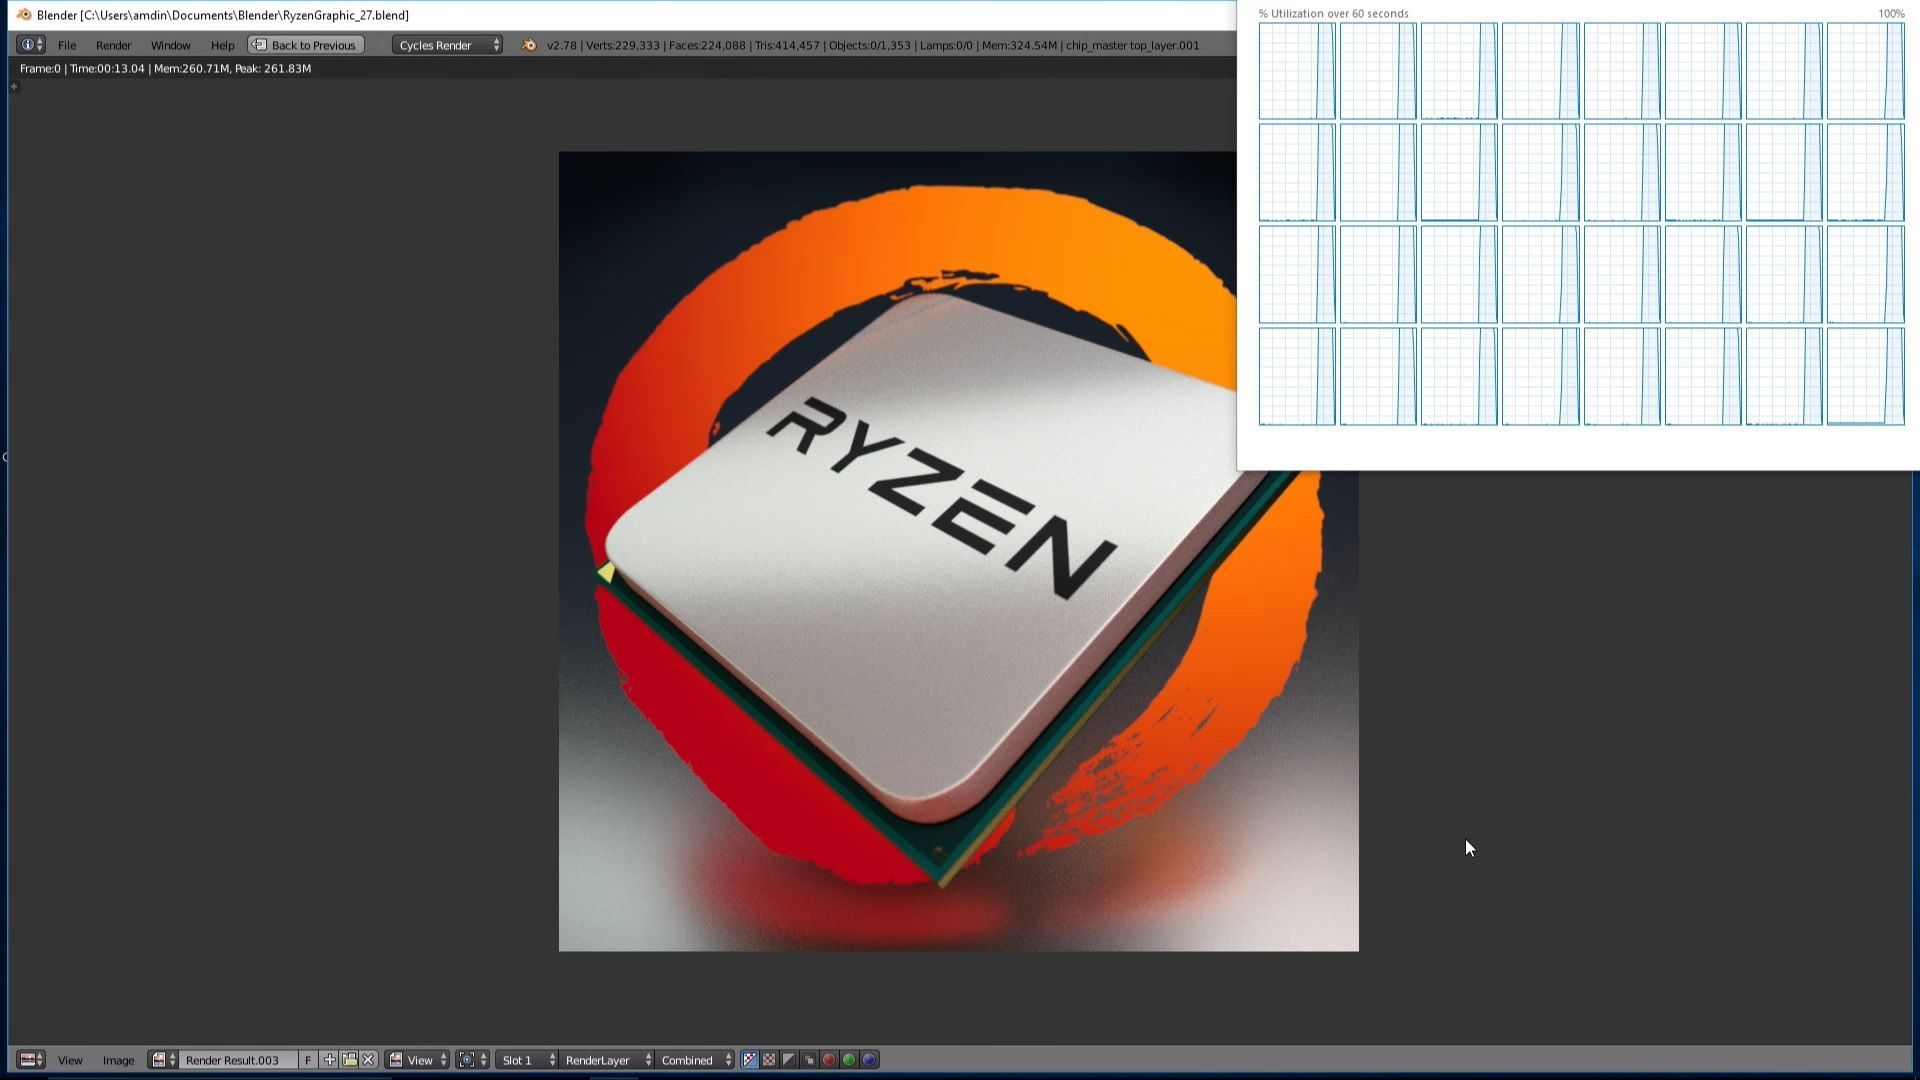Image resolution: width=1920 pixels, height=1080 pixels.
Task: Open the View mode dropdown in footer
Action: pos(418,1060)
